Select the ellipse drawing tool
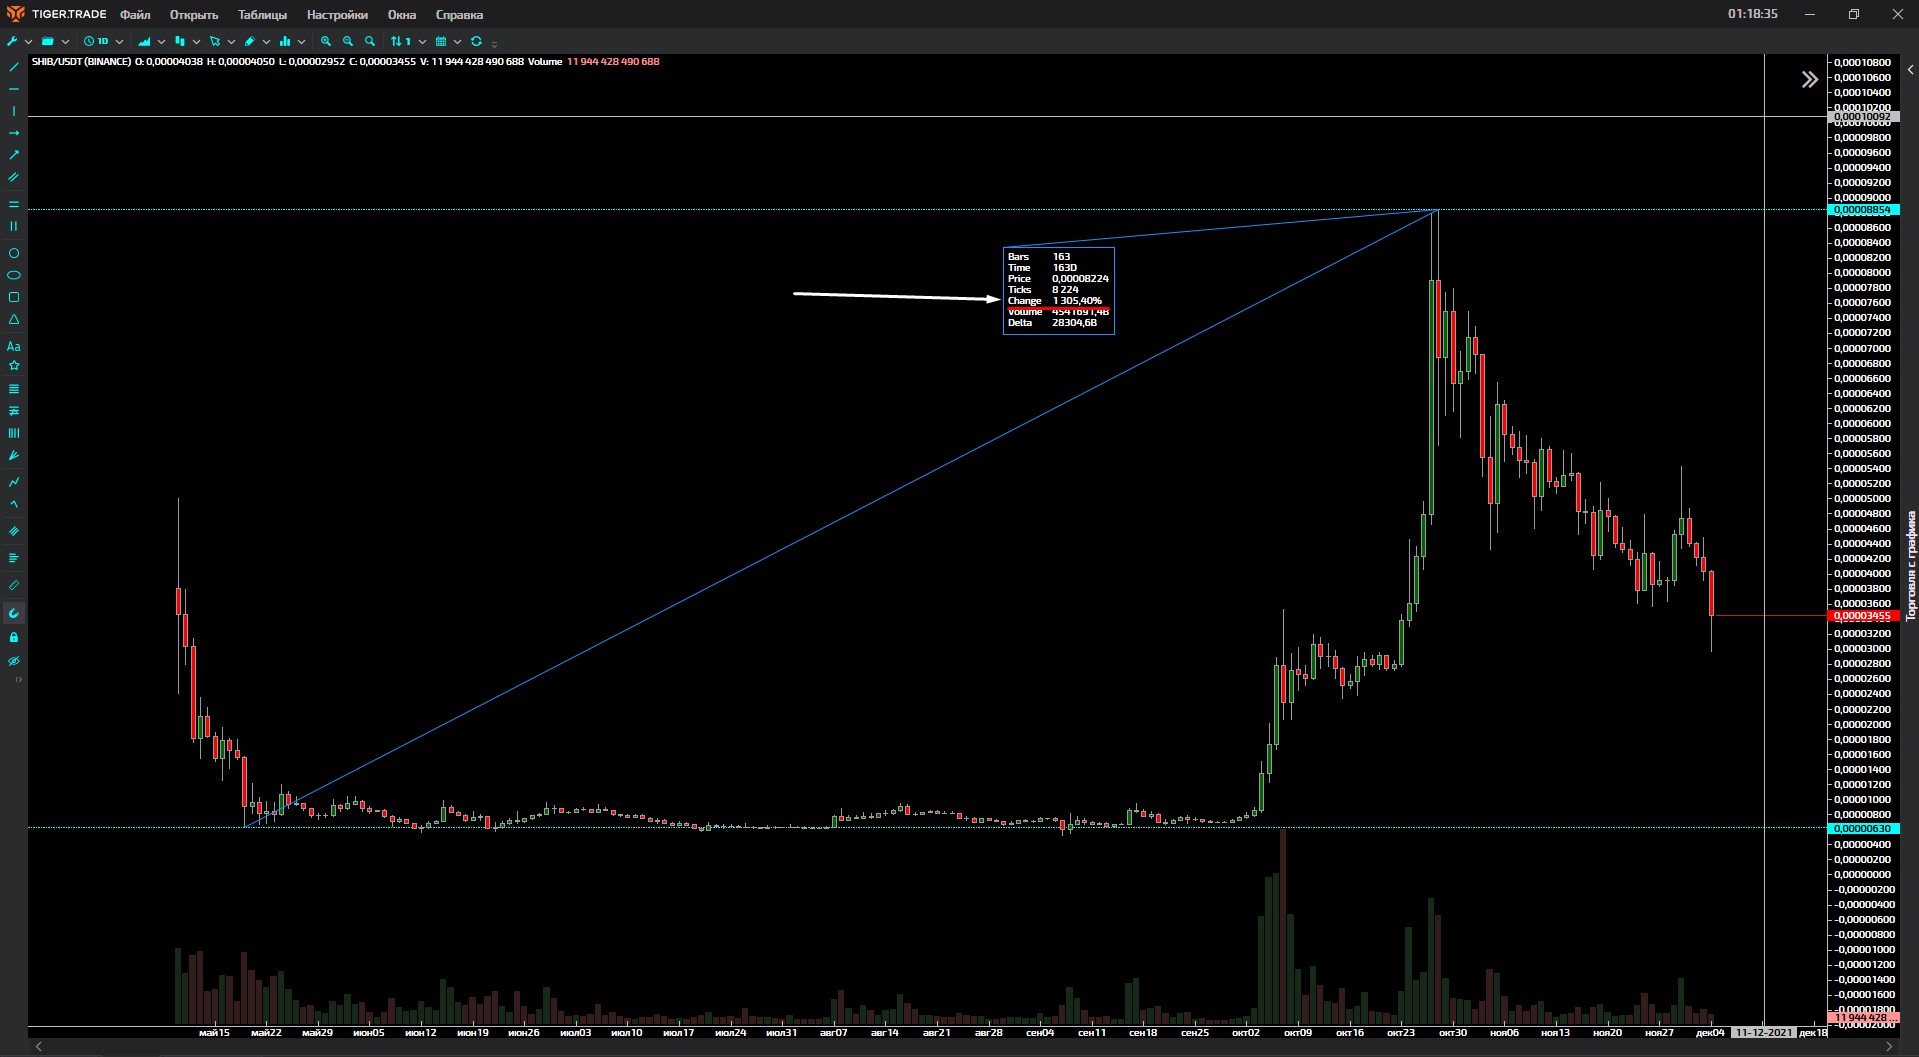The height and width of the screenshot is (1057, 1919). point(14,275)
